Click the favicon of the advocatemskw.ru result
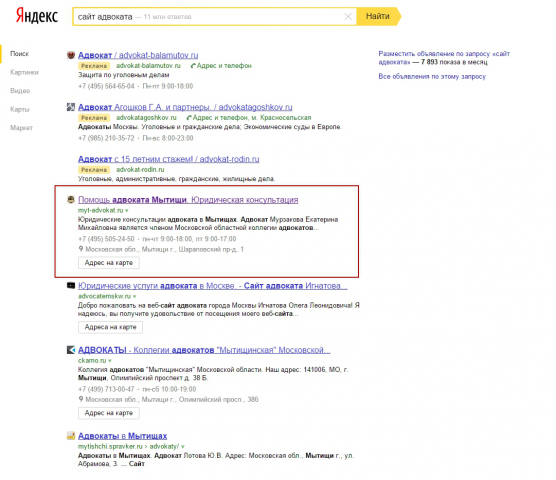556x480 pixels. click(71, 285)
